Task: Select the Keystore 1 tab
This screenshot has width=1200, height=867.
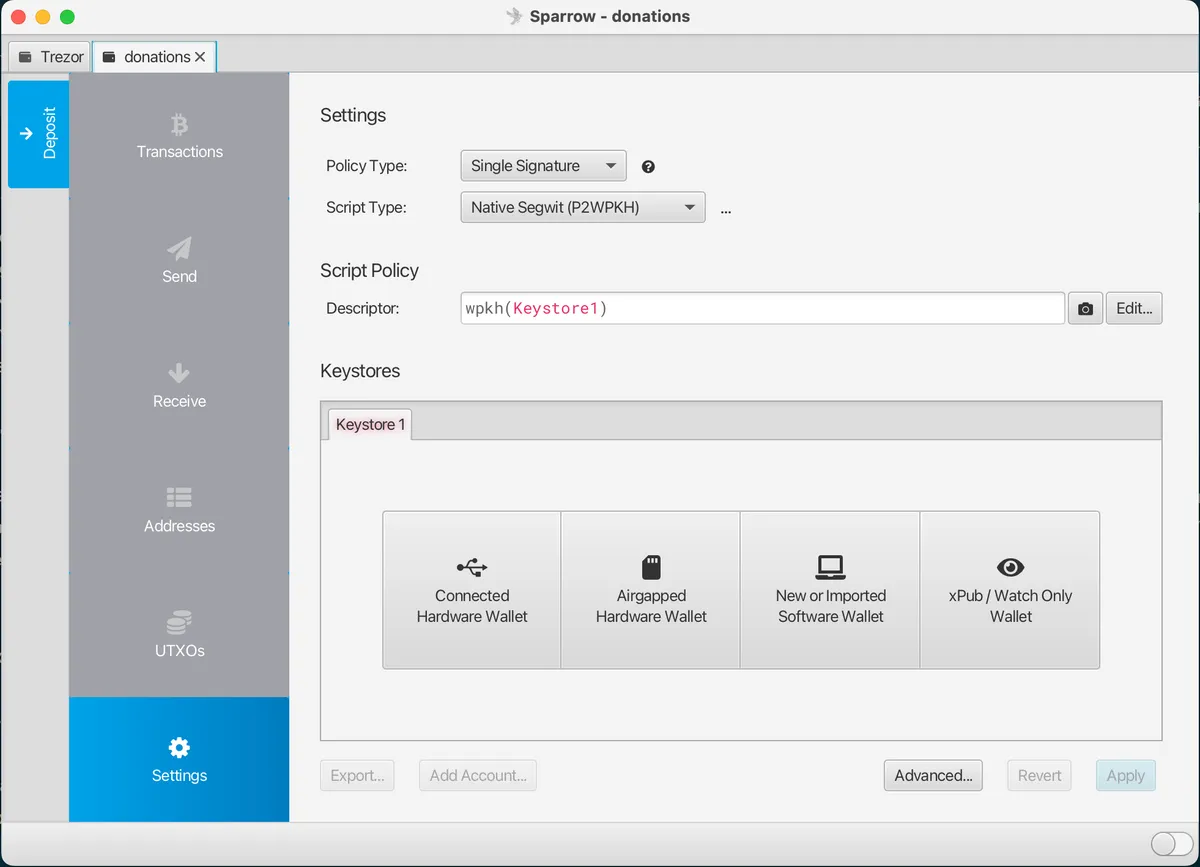Action: pyautogui.click(x=370, y=424)
